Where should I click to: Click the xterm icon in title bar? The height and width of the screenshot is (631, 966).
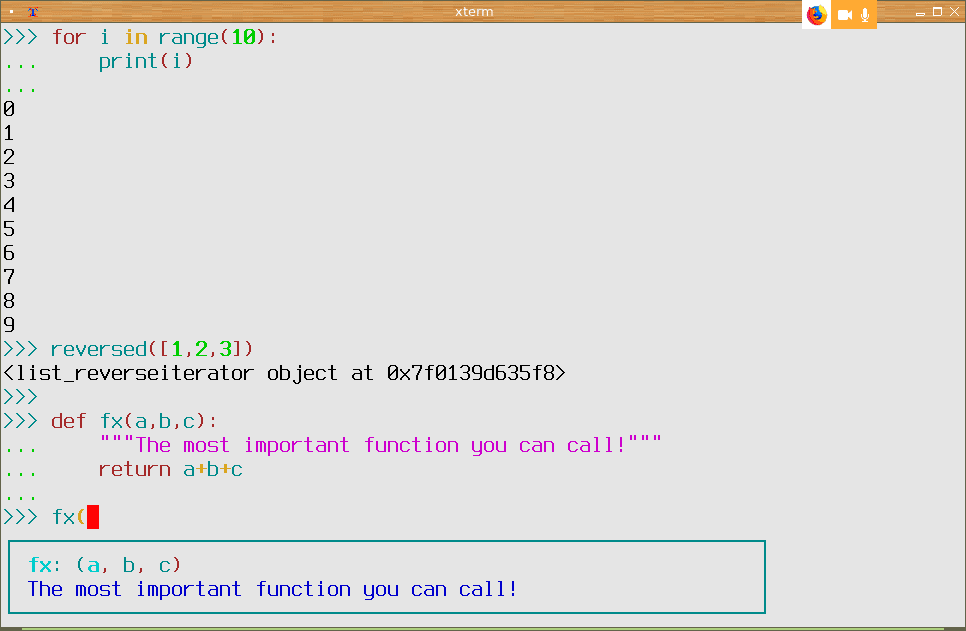[33, 12]
